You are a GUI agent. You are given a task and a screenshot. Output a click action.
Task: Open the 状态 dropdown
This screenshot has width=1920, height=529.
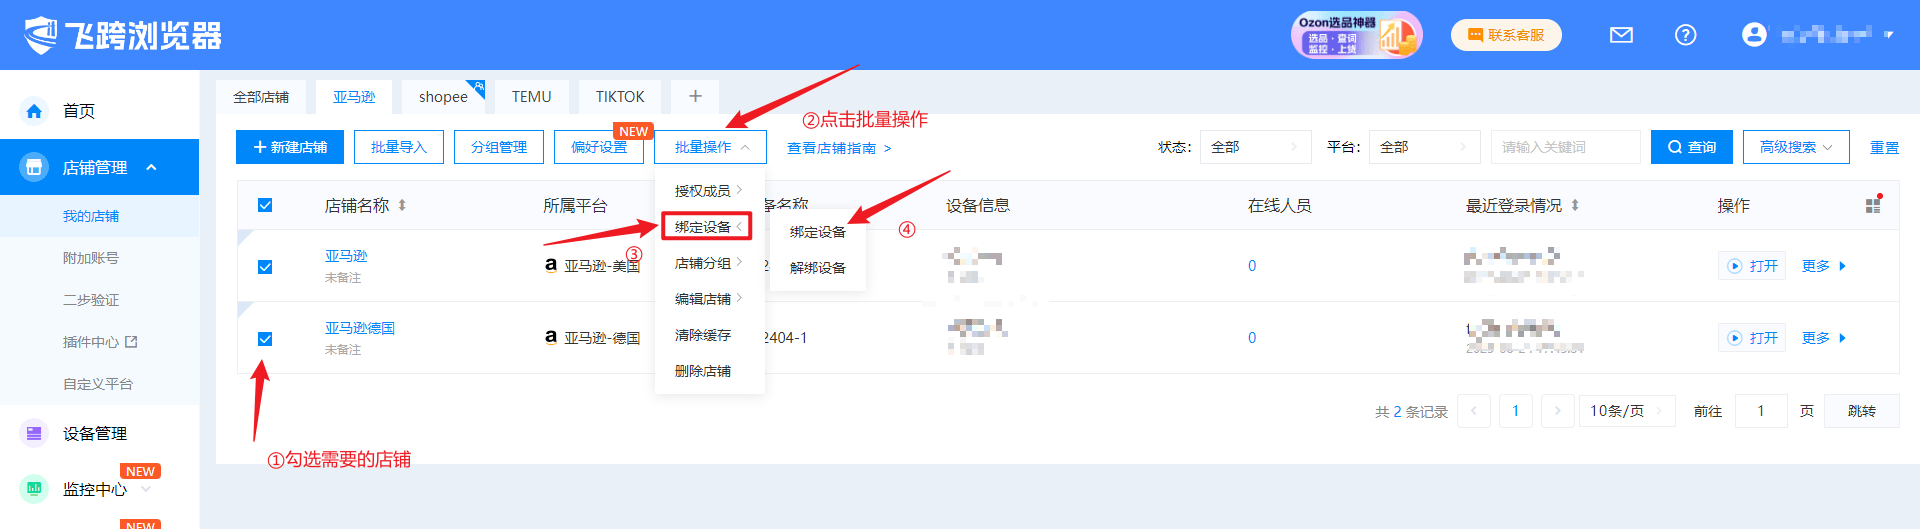click(x=1256, y=147)
